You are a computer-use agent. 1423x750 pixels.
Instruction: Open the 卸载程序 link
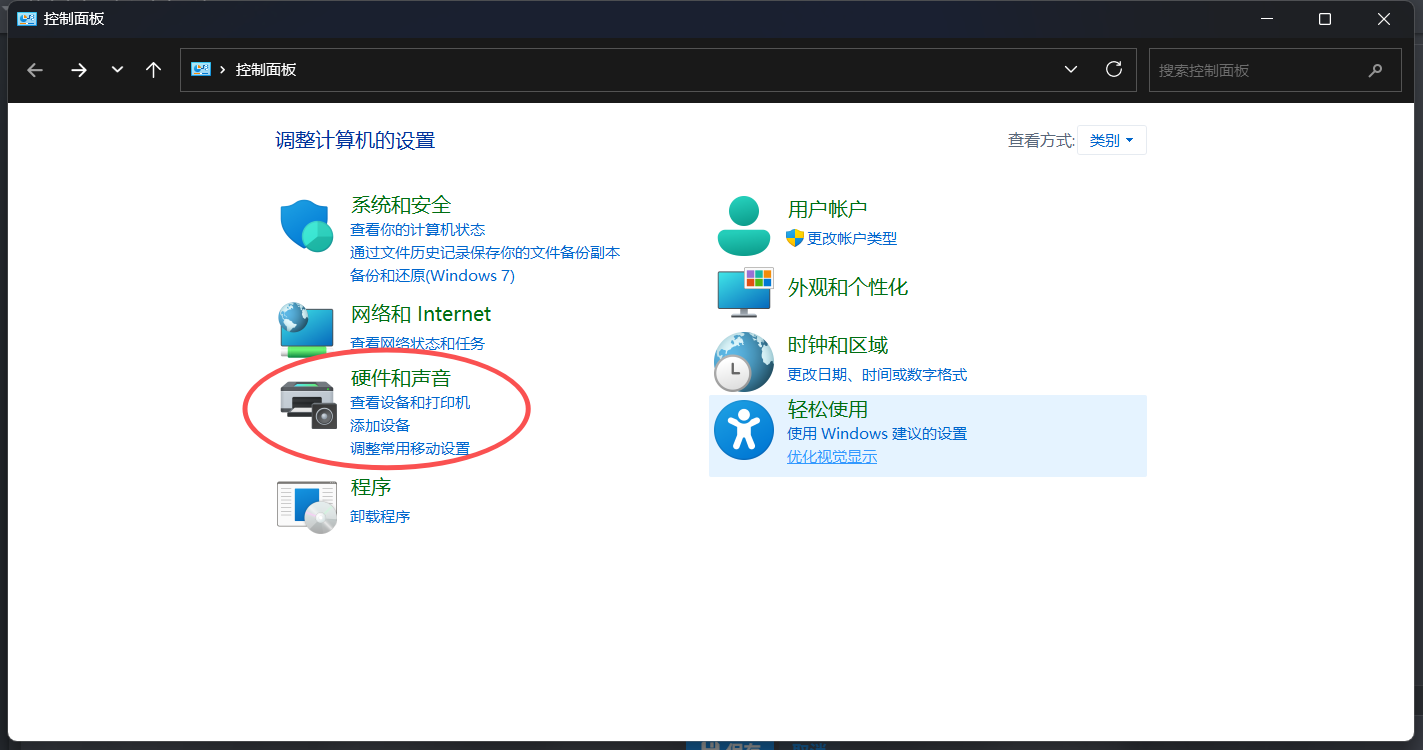coord(380,517)
